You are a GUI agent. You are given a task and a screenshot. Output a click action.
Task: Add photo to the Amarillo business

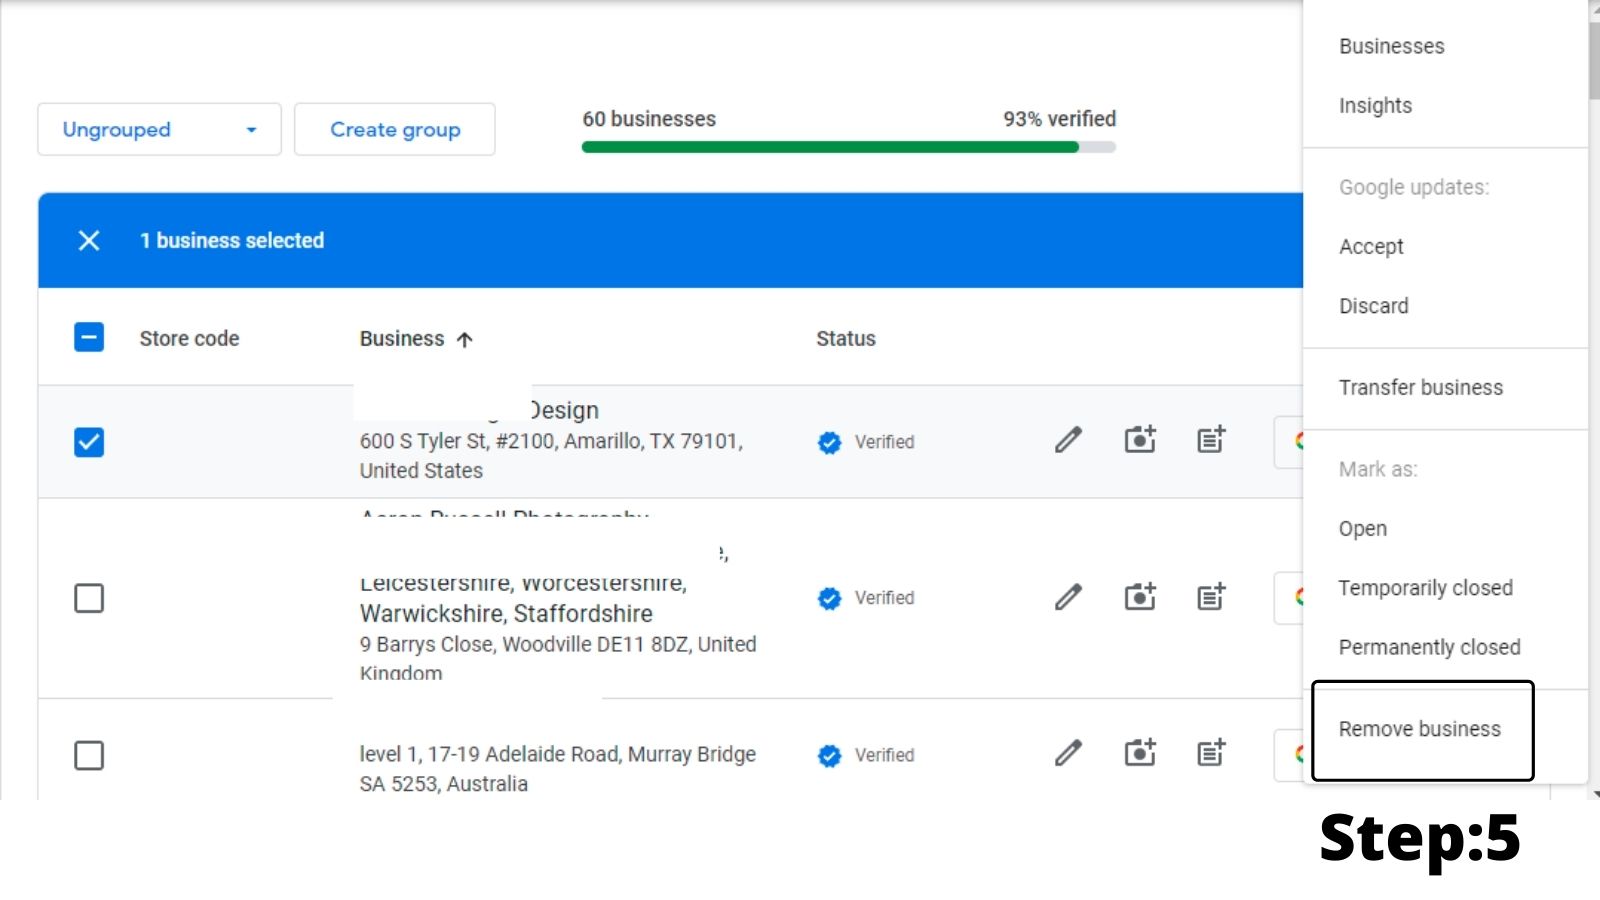1140,440
